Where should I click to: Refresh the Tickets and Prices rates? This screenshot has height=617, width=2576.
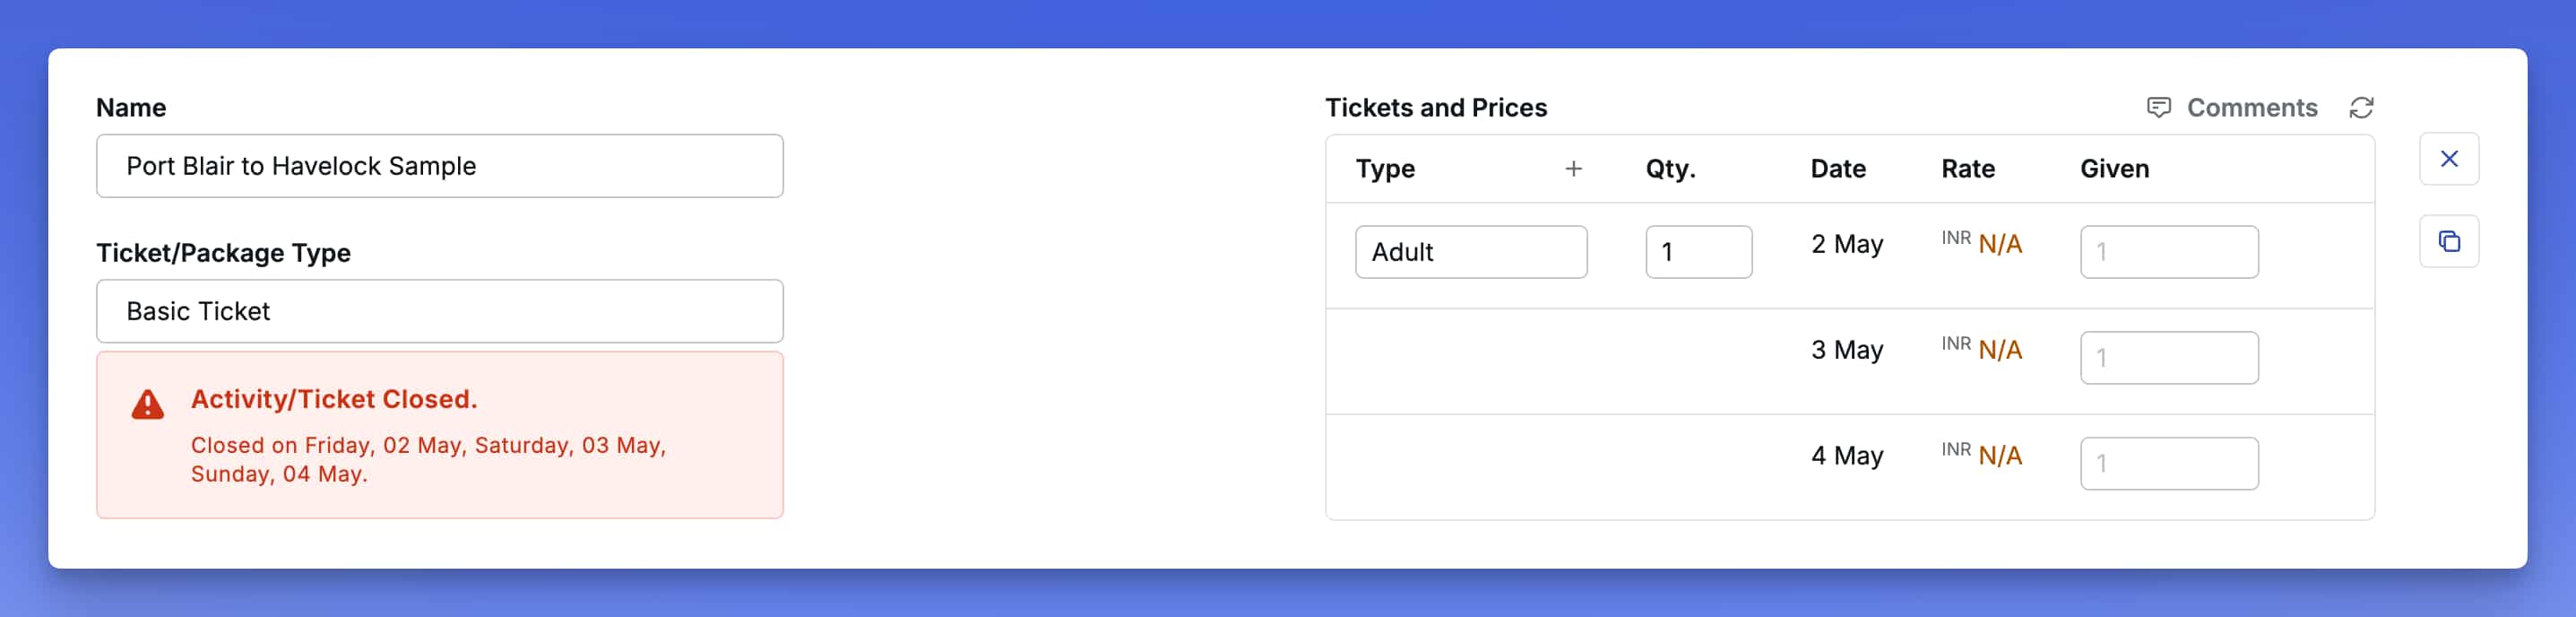(x=2361, y=108)
